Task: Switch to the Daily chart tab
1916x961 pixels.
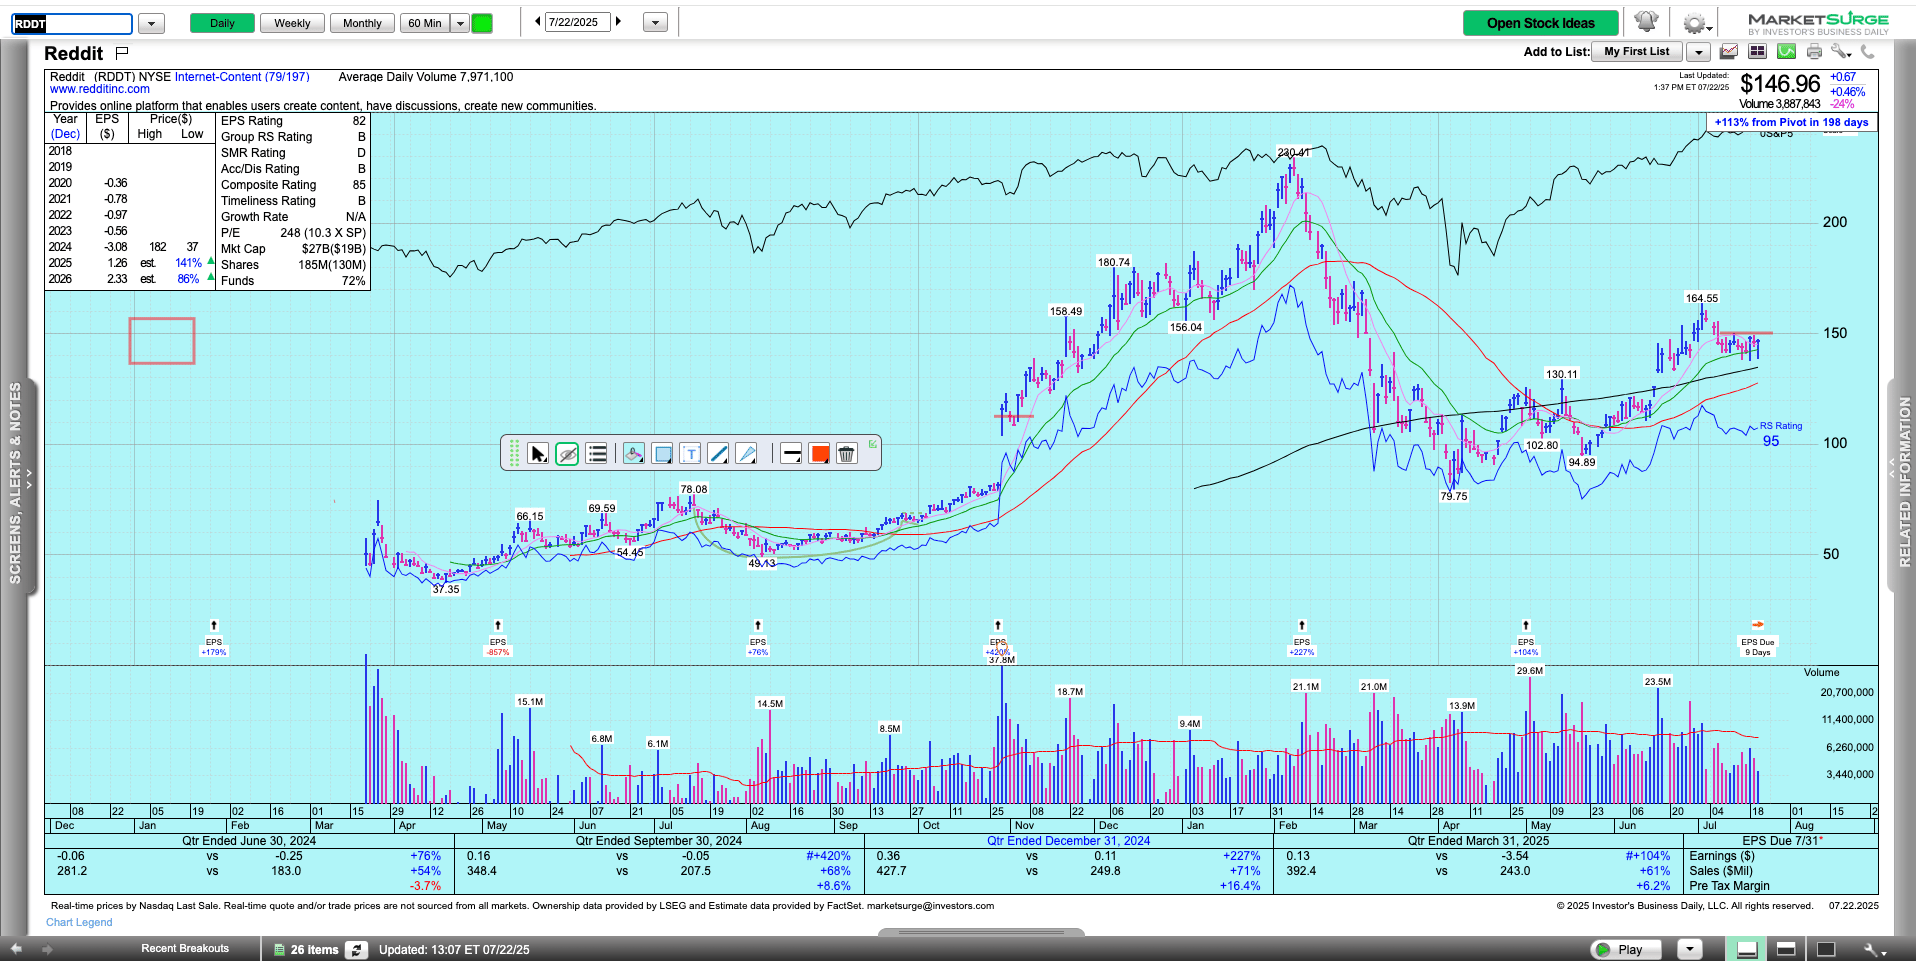Action: (222, 23)
